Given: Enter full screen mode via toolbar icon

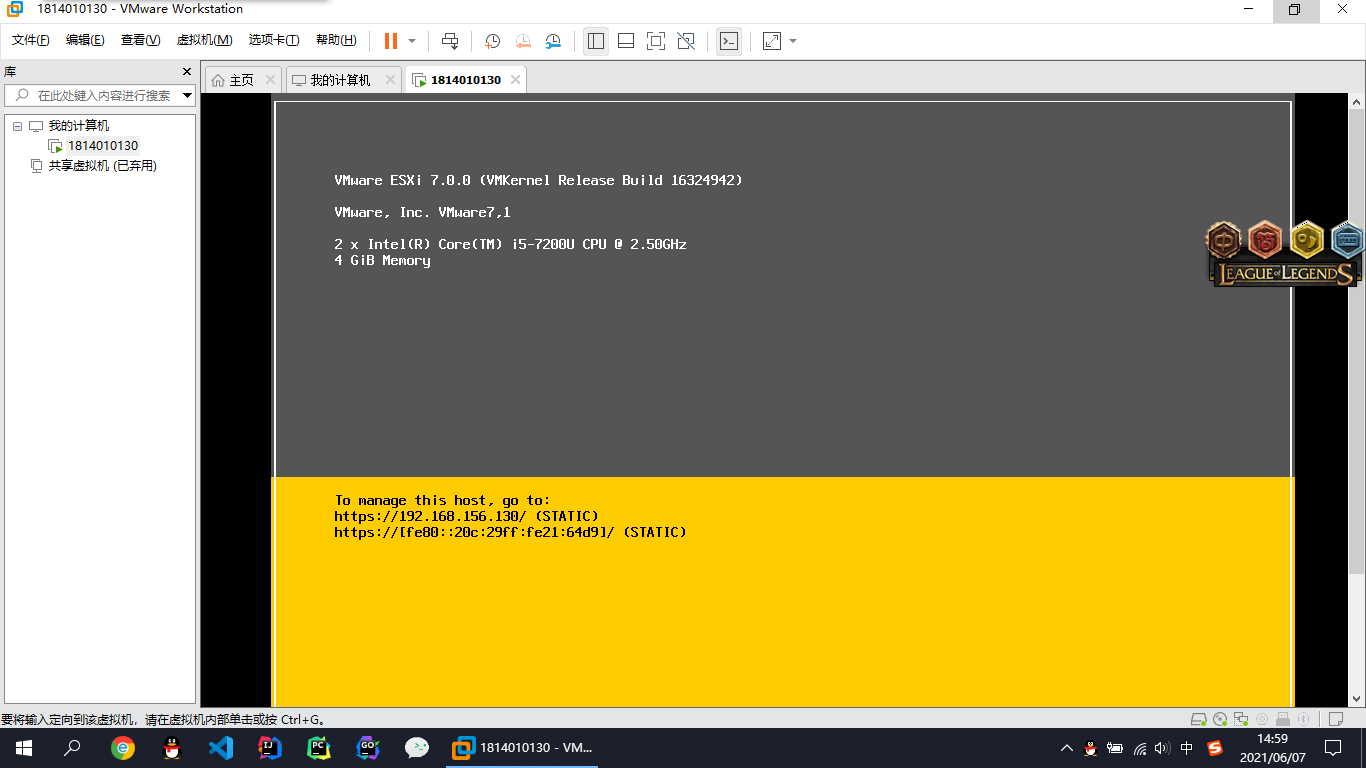Looking at the screenshot, I should [655, 41].
